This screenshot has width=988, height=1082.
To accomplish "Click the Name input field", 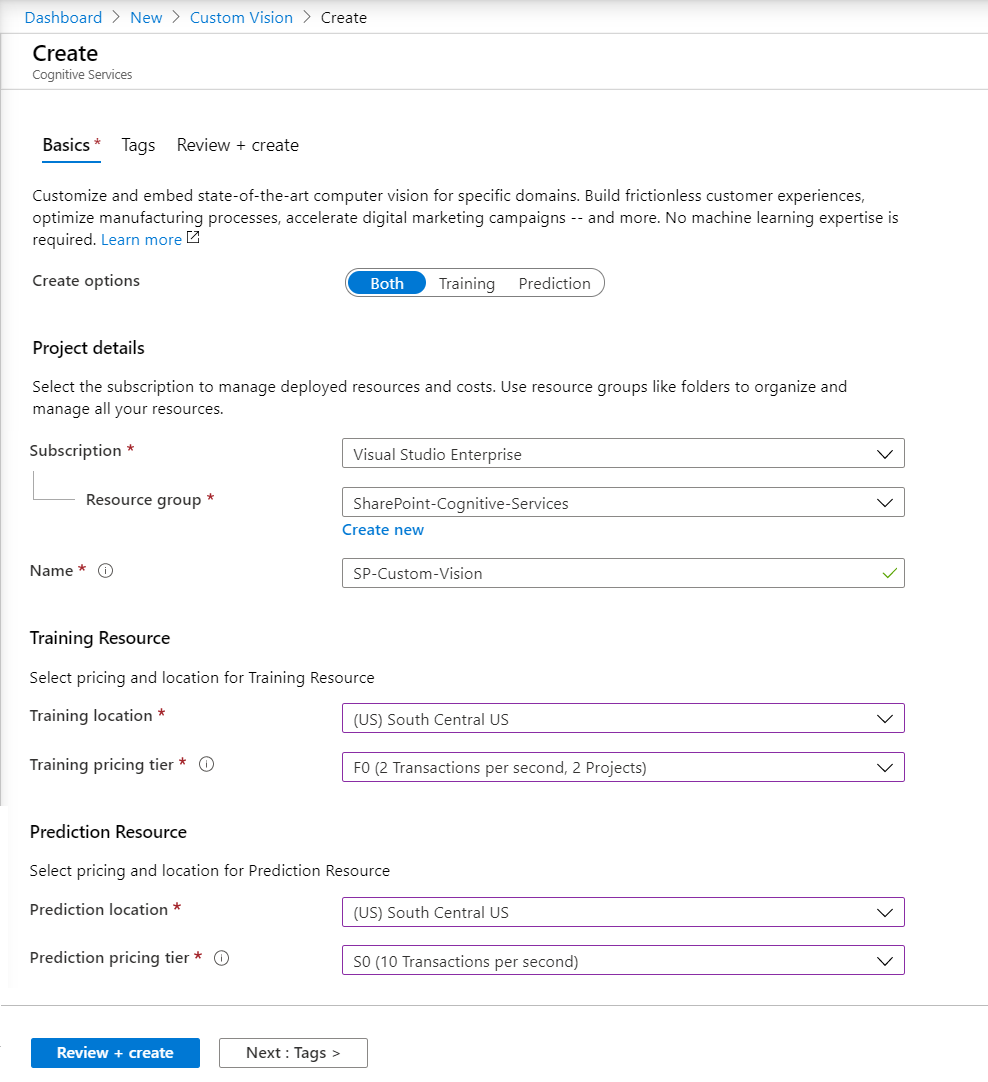I will click(610, 573).
